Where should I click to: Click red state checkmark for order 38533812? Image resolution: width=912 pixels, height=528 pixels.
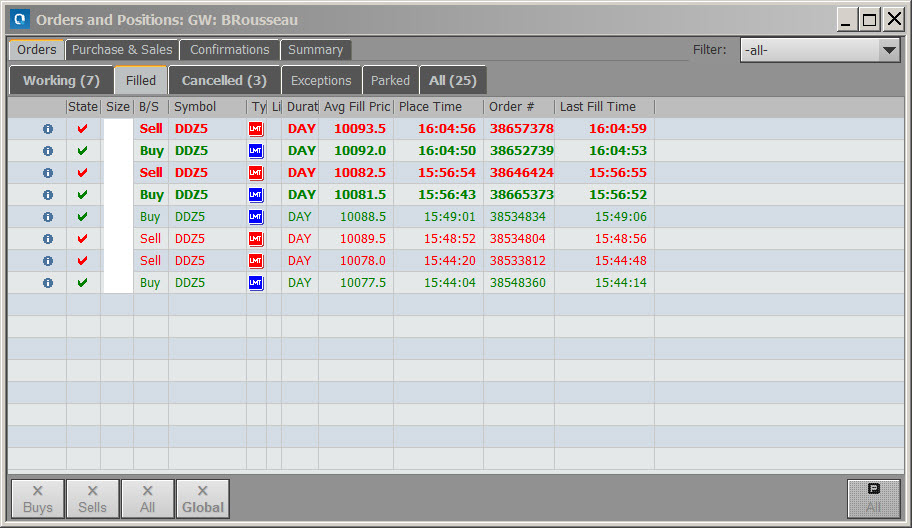(83, 261)
